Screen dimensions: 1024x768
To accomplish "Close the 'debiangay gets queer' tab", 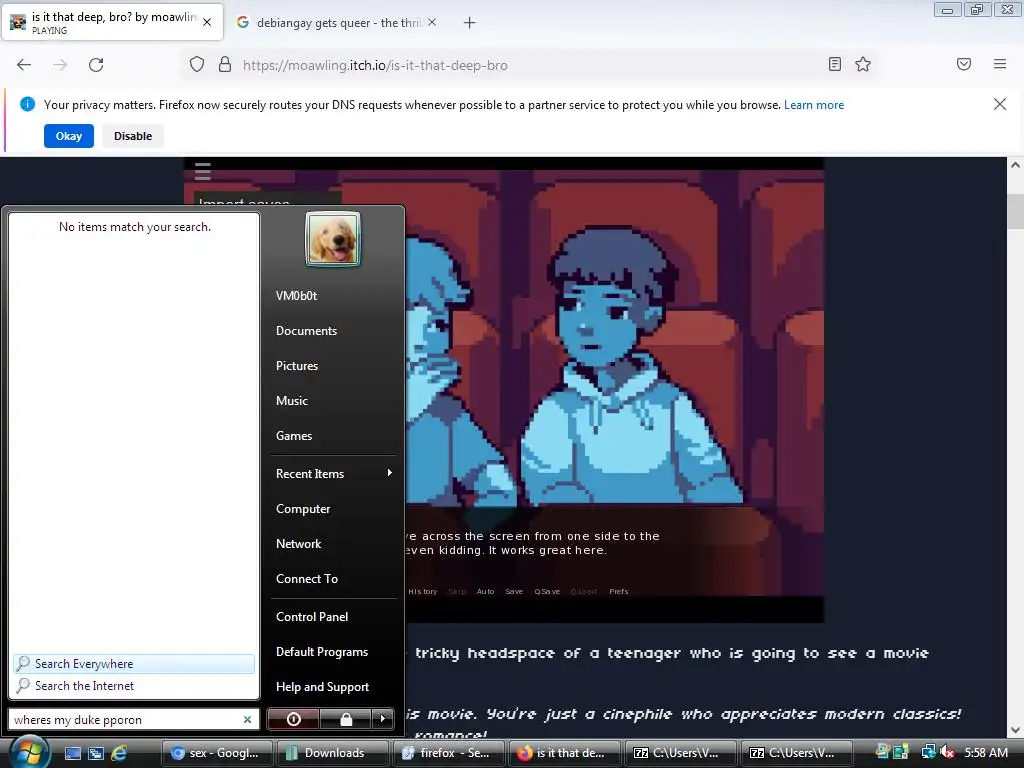I will coord(432,22).
